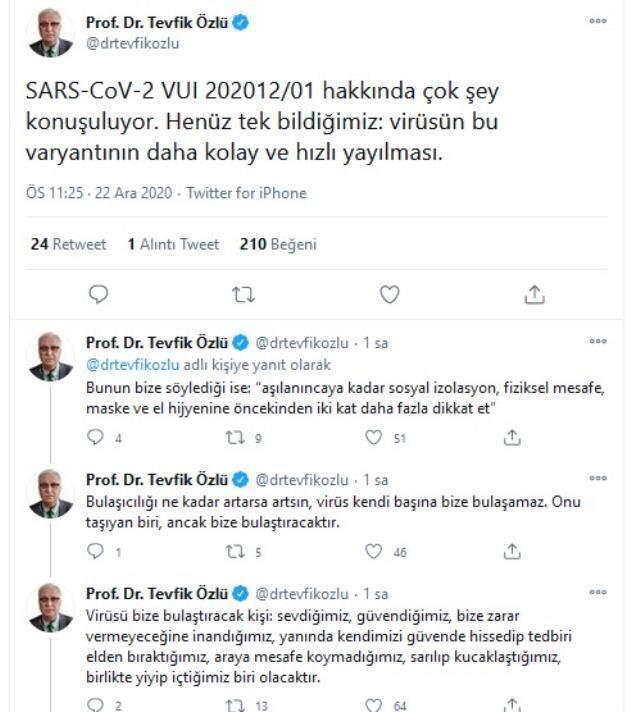The image size is (640, 712).
Task: Open more options on first reply tweet
Action: [598, 341]
